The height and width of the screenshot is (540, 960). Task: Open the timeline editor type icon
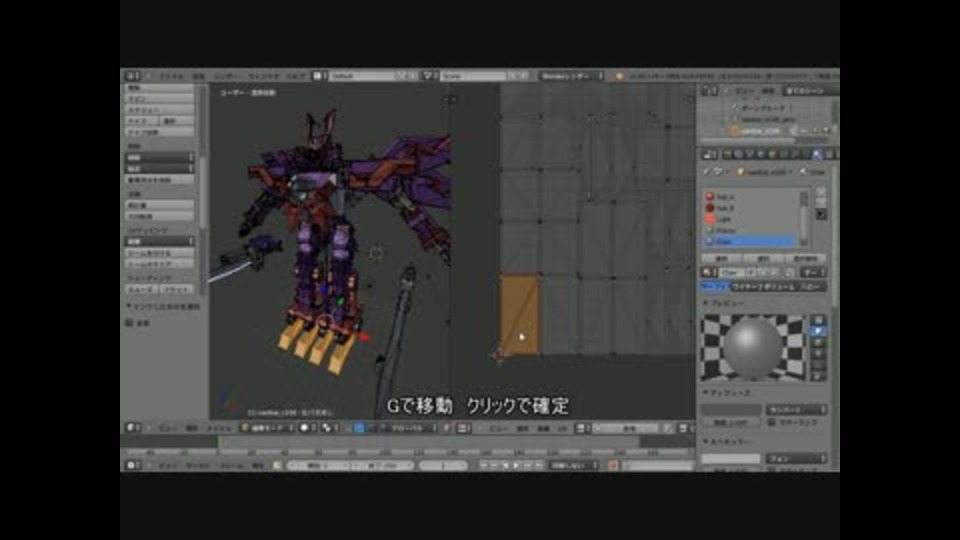point(132,465)
